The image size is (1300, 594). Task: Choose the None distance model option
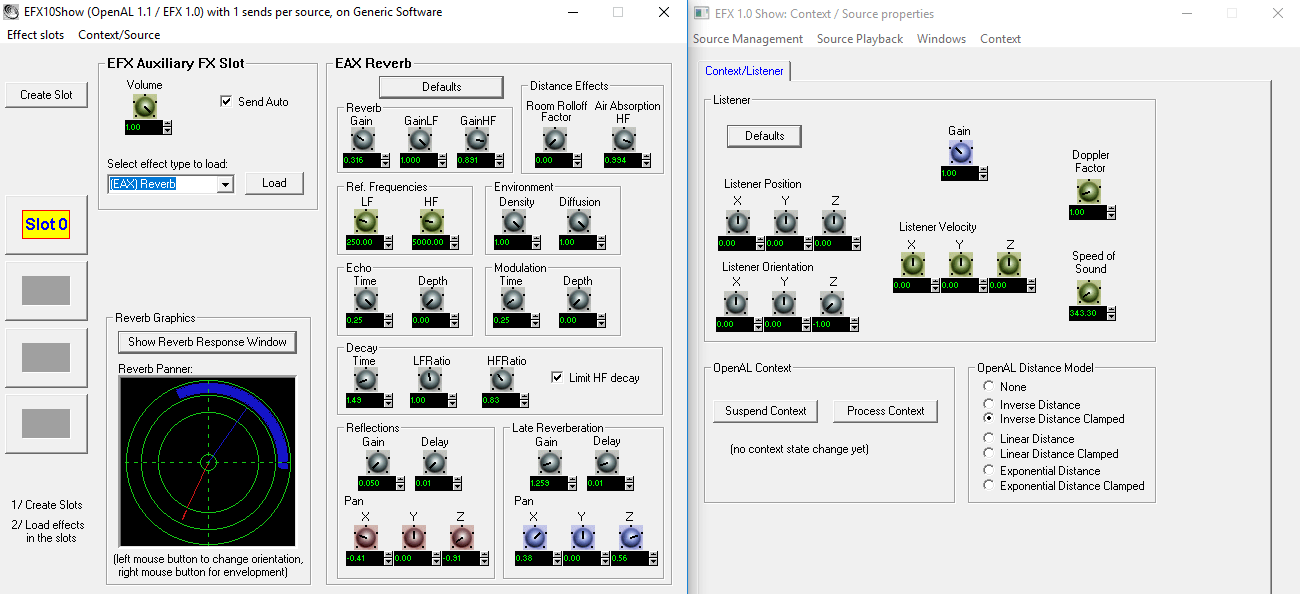989,387
